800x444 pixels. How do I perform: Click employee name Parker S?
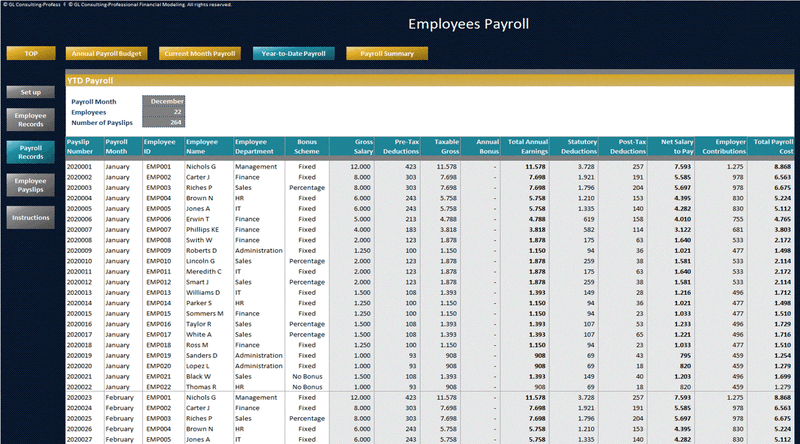coord(198,303)
